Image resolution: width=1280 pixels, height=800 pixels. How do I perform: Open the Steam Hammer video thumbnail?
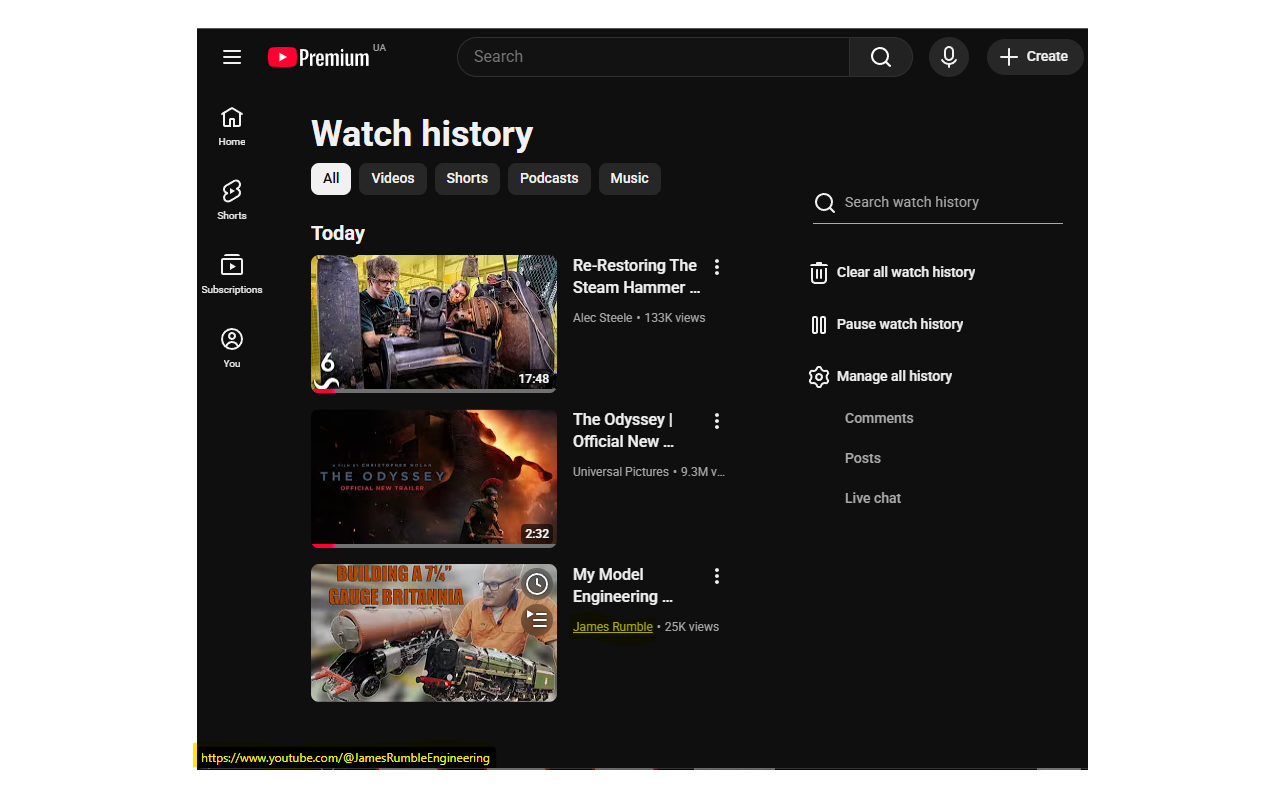pos(434,324)
